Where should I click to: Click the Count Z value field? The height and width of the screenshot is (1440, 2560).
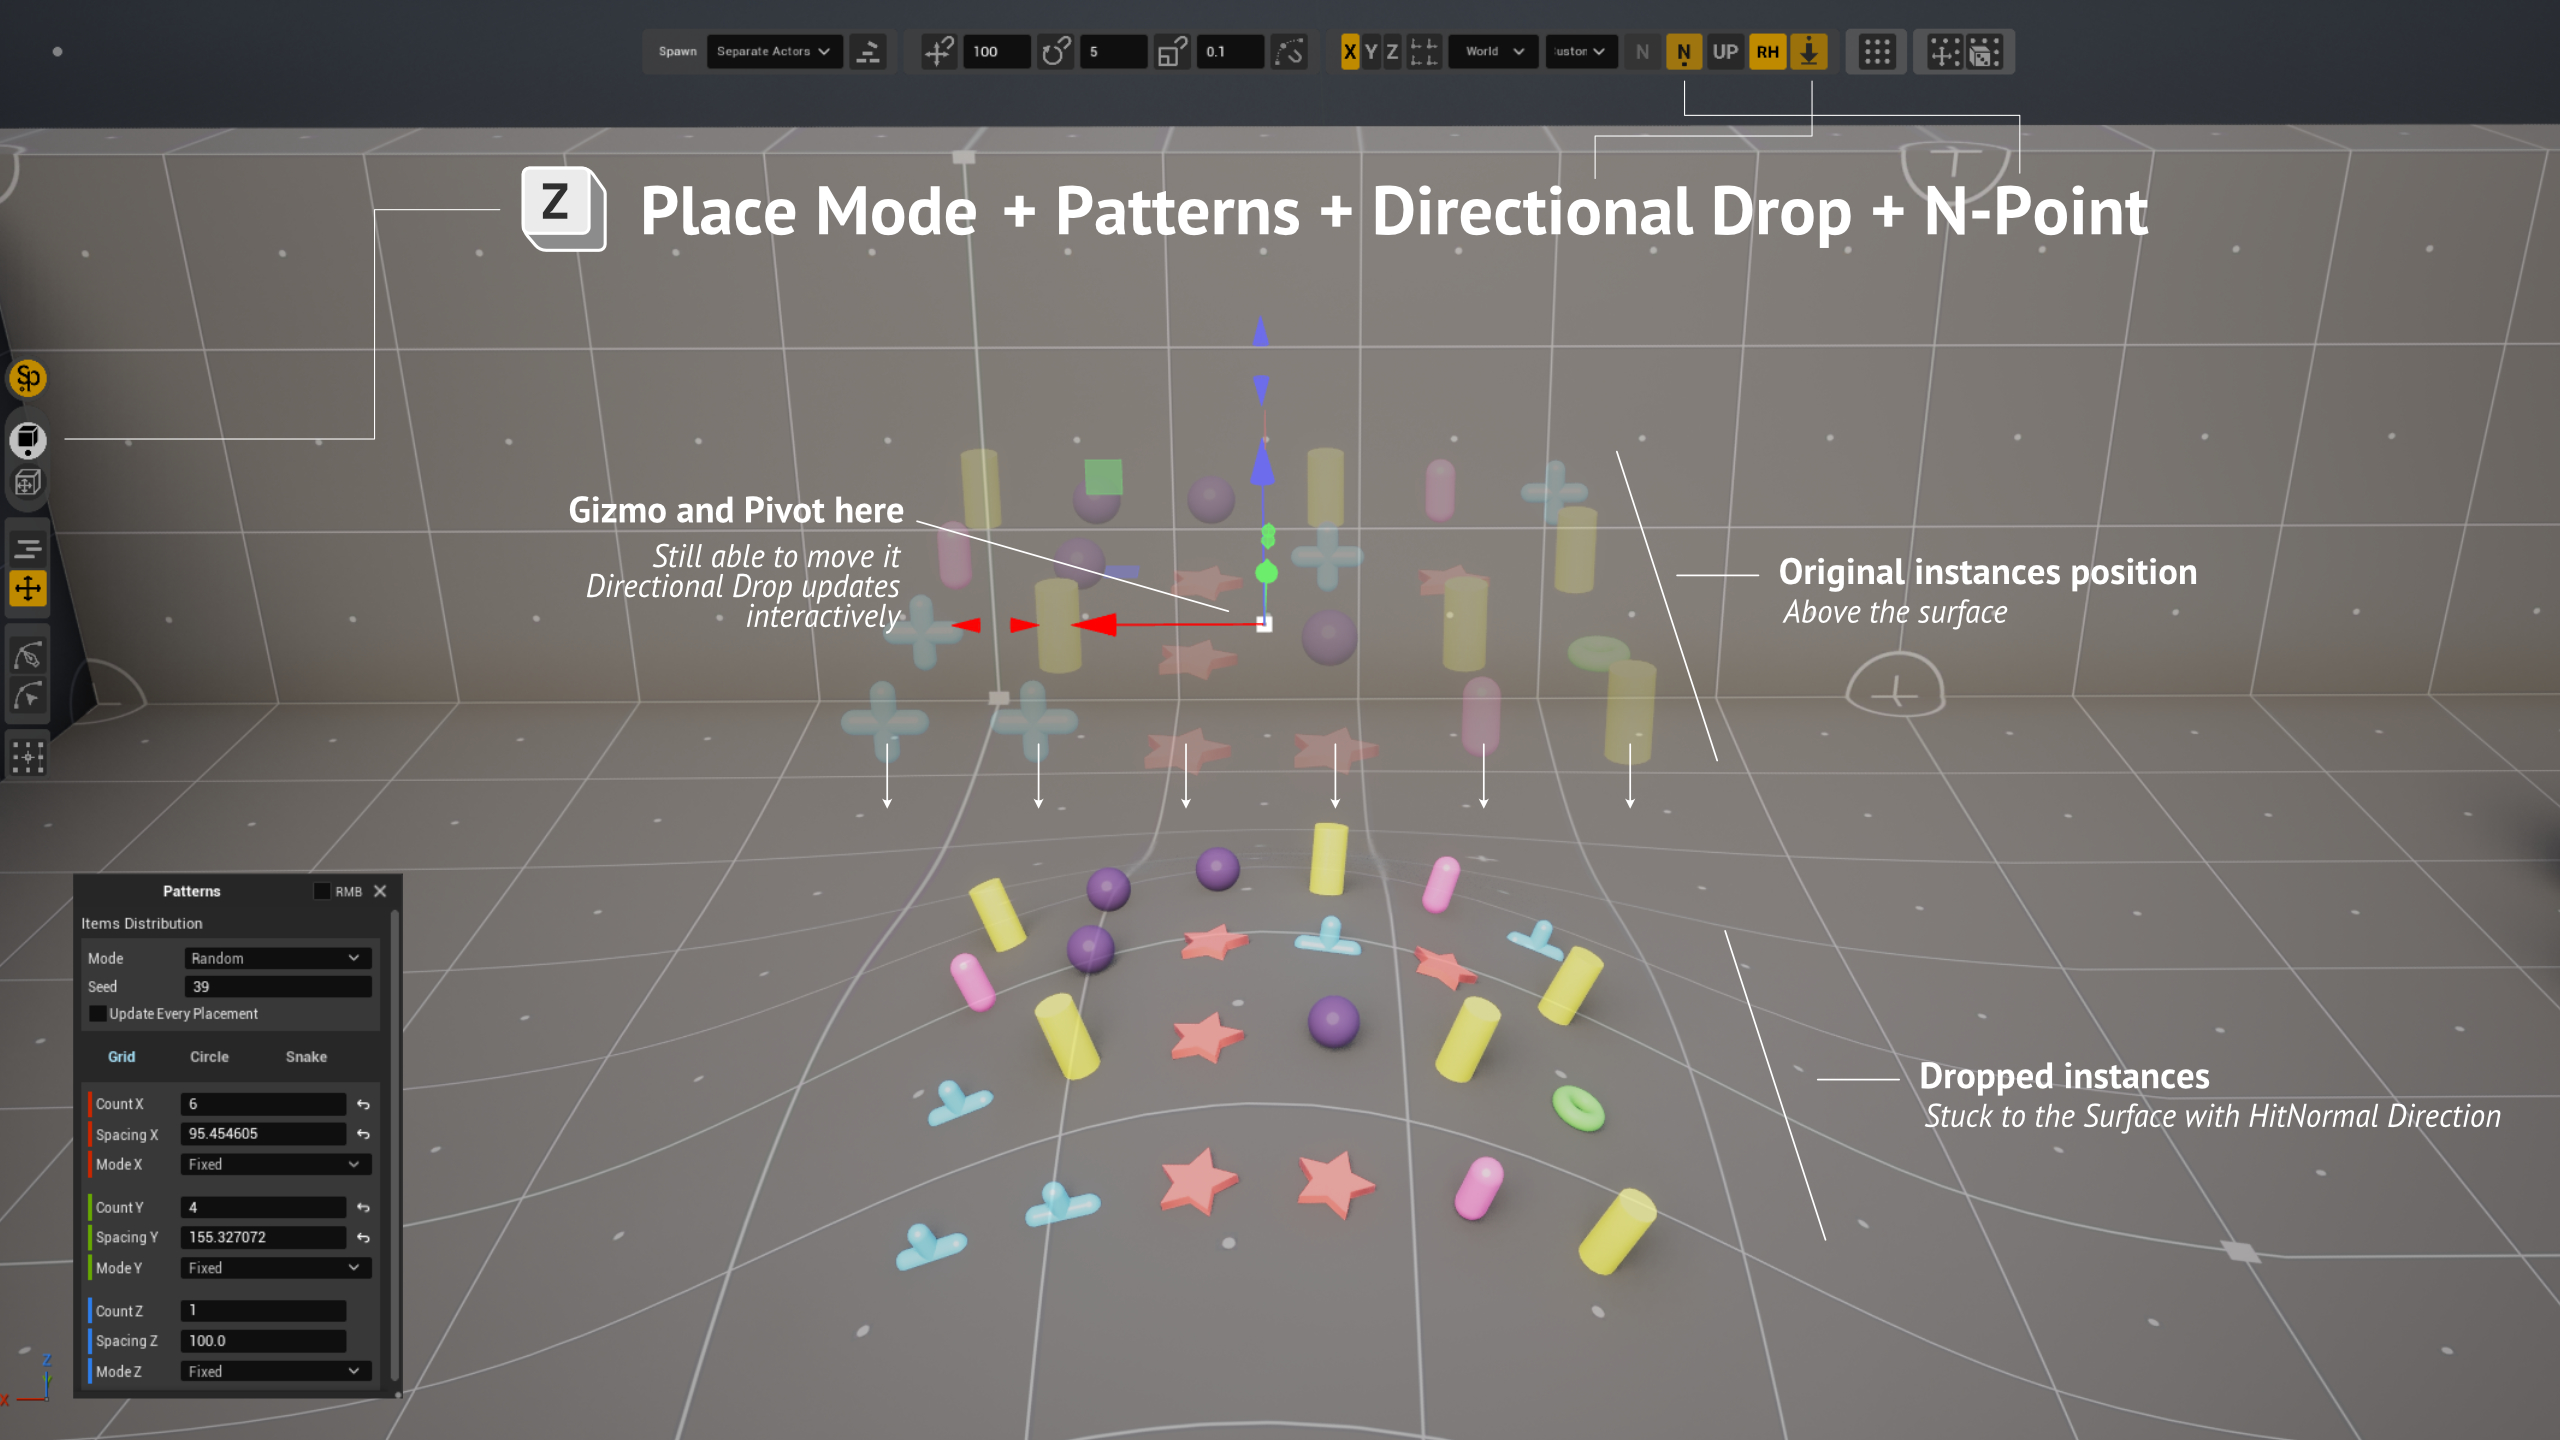[x=263, y=1310]
